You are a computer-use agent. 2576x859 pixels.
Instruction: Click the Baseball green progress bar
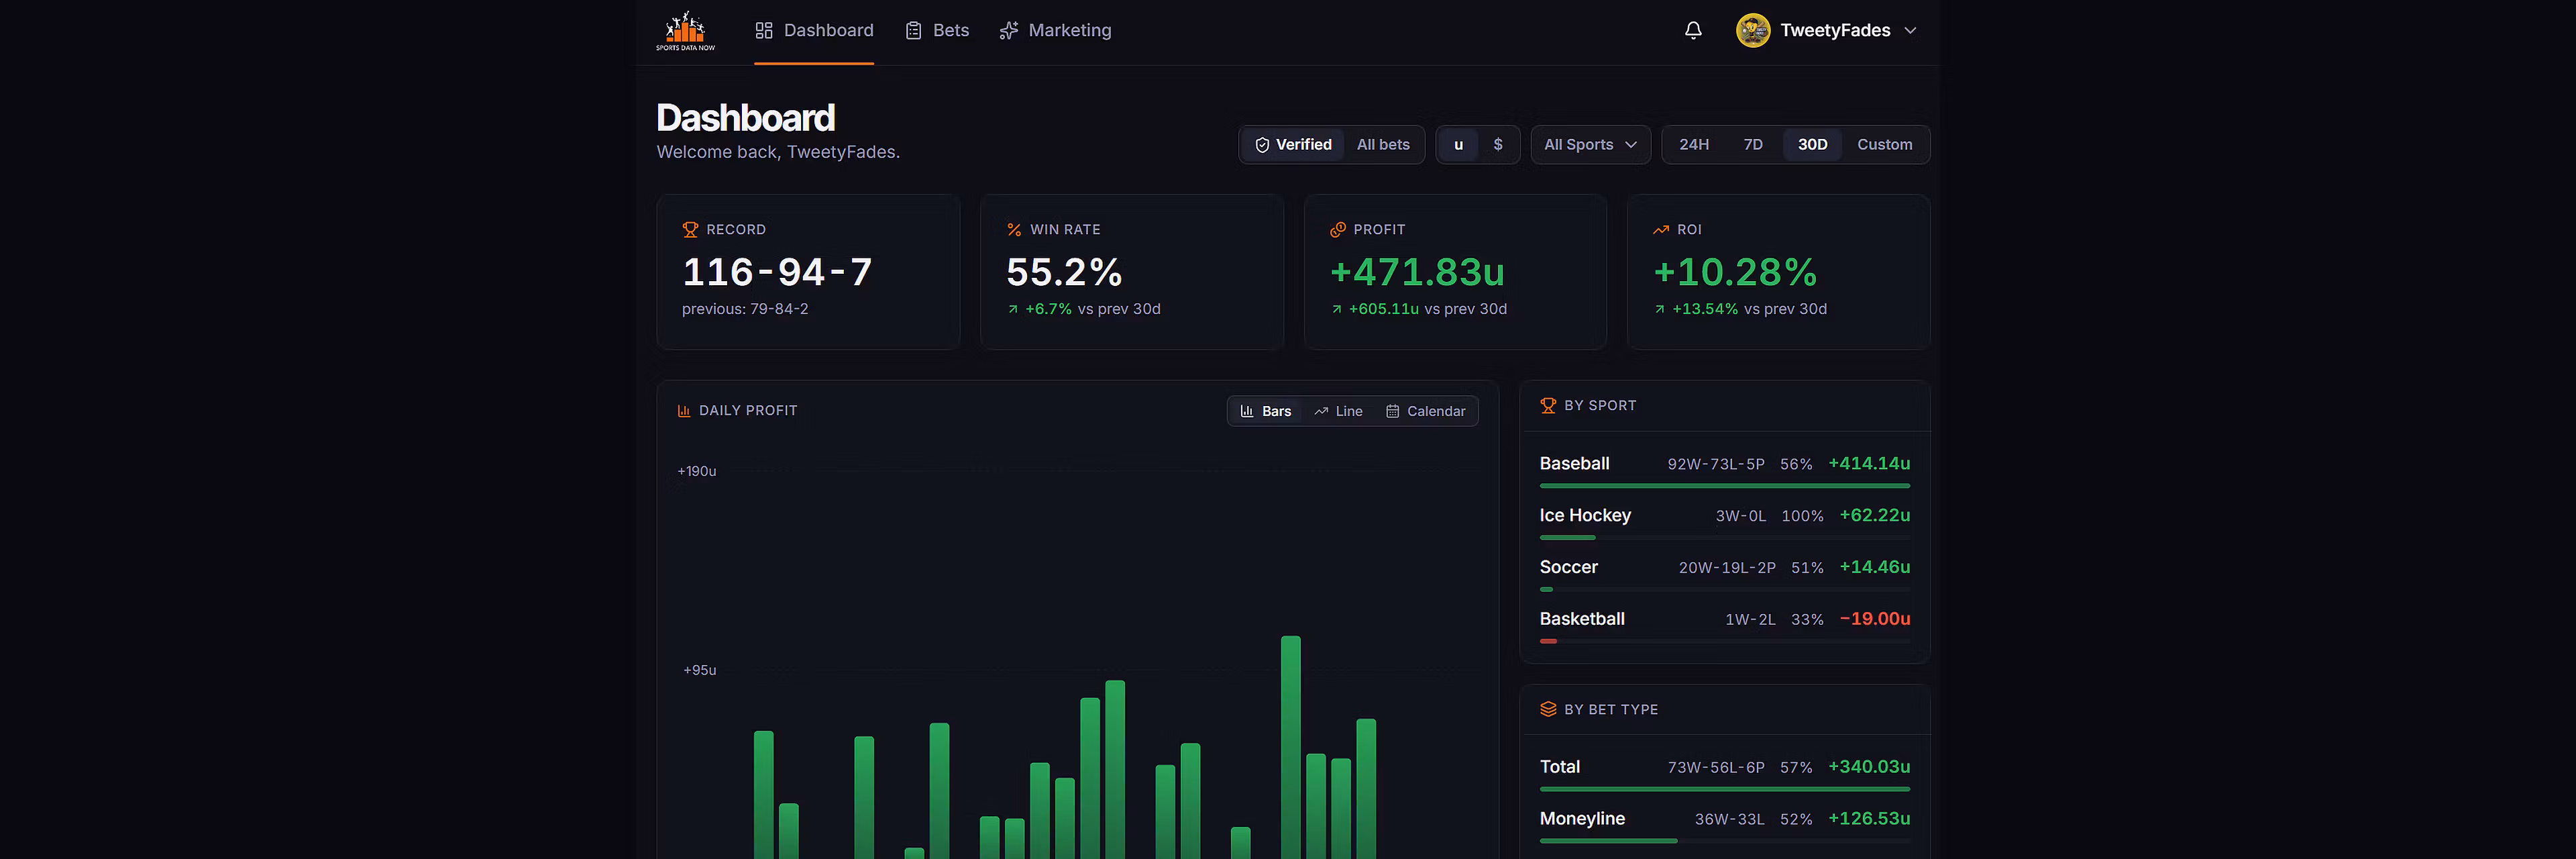coord(1724,486)
